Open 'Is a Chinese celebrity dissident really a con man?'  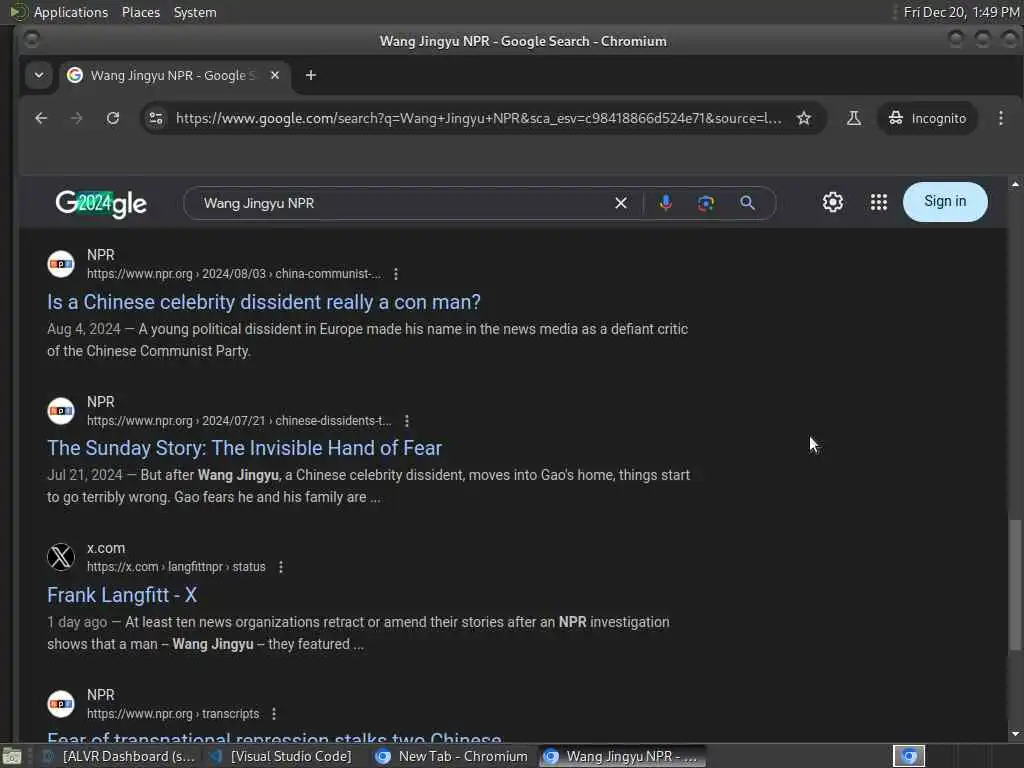coord(264,302)
